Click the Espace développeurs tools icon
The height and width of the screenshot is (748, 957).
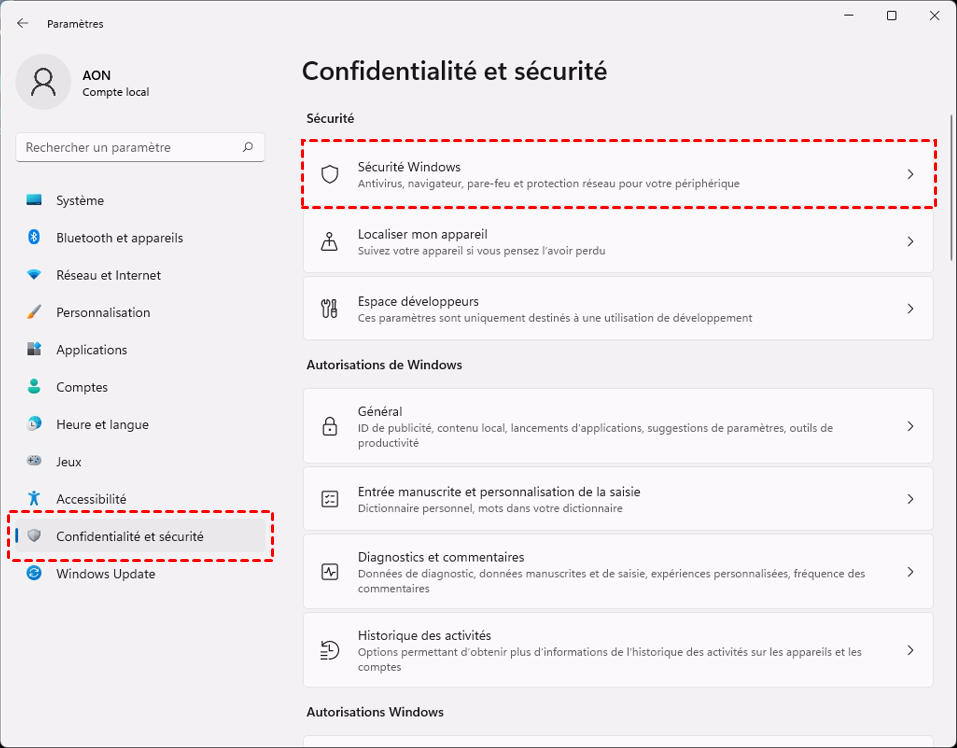click(329, 308)
